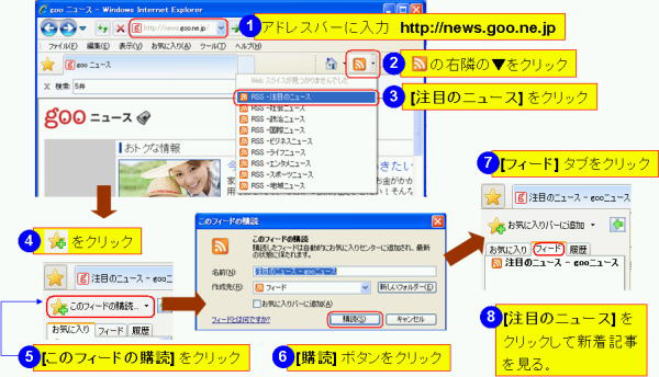Click the キャンセル button

click(411, 319)
